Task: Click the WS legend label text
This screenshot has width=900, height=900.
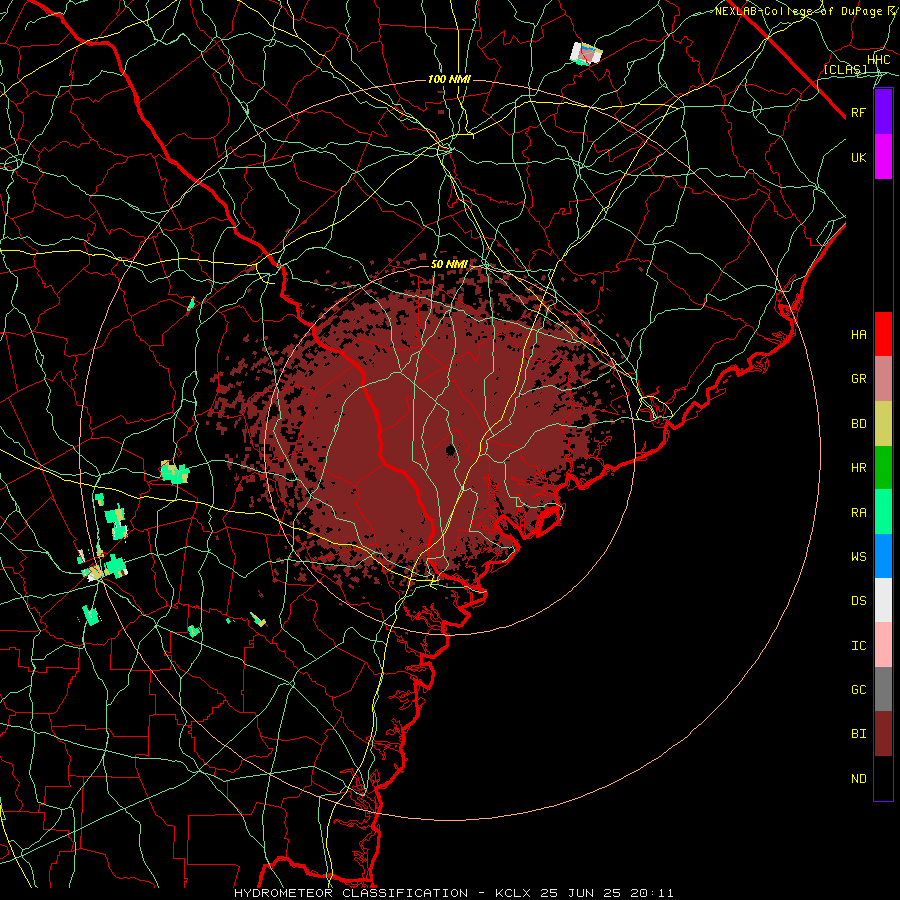Action: click(859, 557)
